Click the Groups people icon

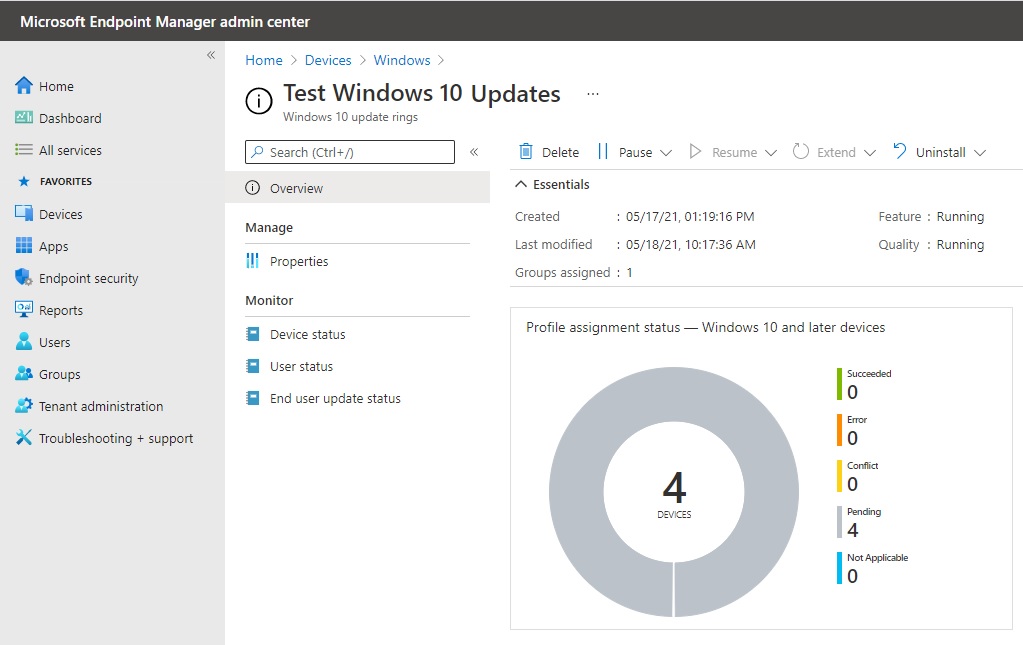click(24, 373)
